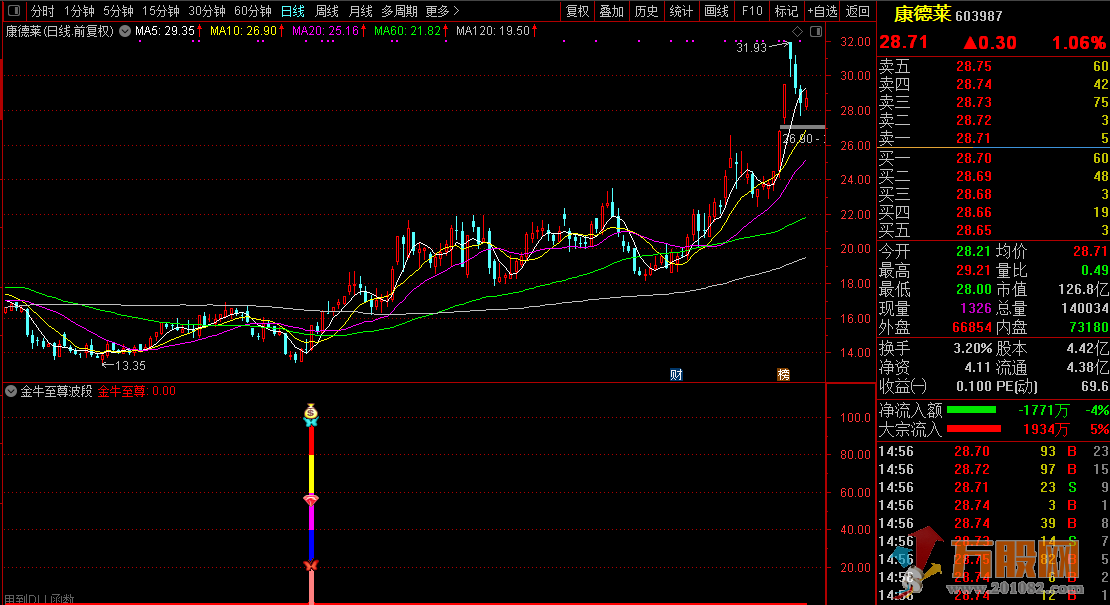Select the 日线 period tab

point(292,11)
